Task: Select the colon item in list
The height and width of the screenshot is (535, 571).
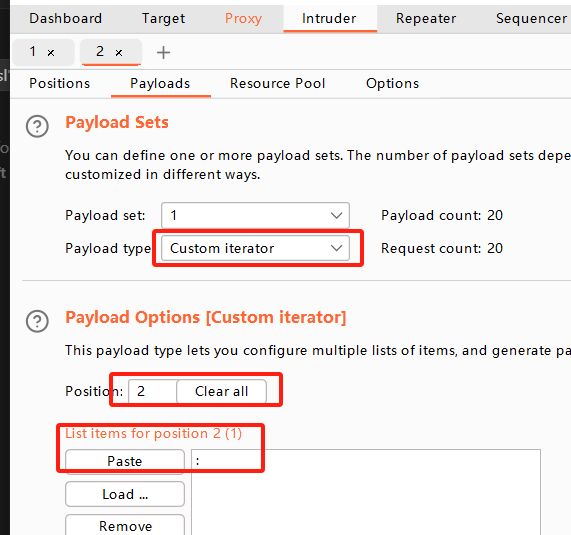Action: tap(366, 461)
